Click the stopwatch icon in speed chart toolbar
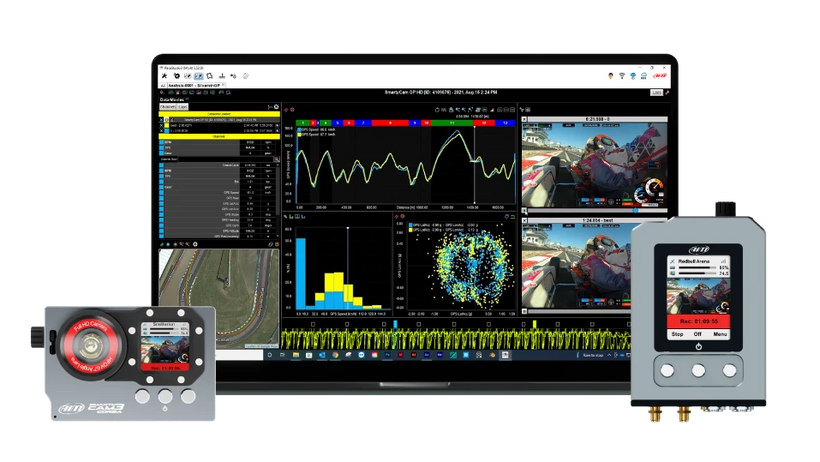 [x=437, y=110]
